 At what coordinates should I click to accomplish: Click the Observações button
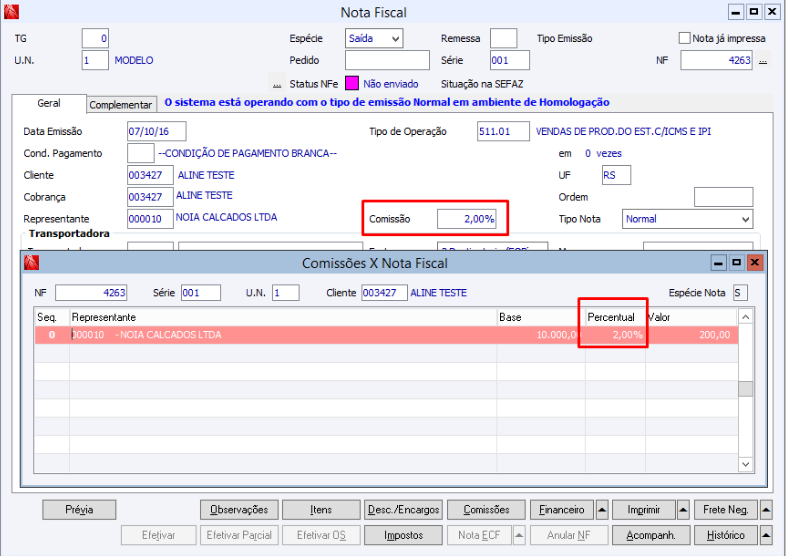pos(239,510)
